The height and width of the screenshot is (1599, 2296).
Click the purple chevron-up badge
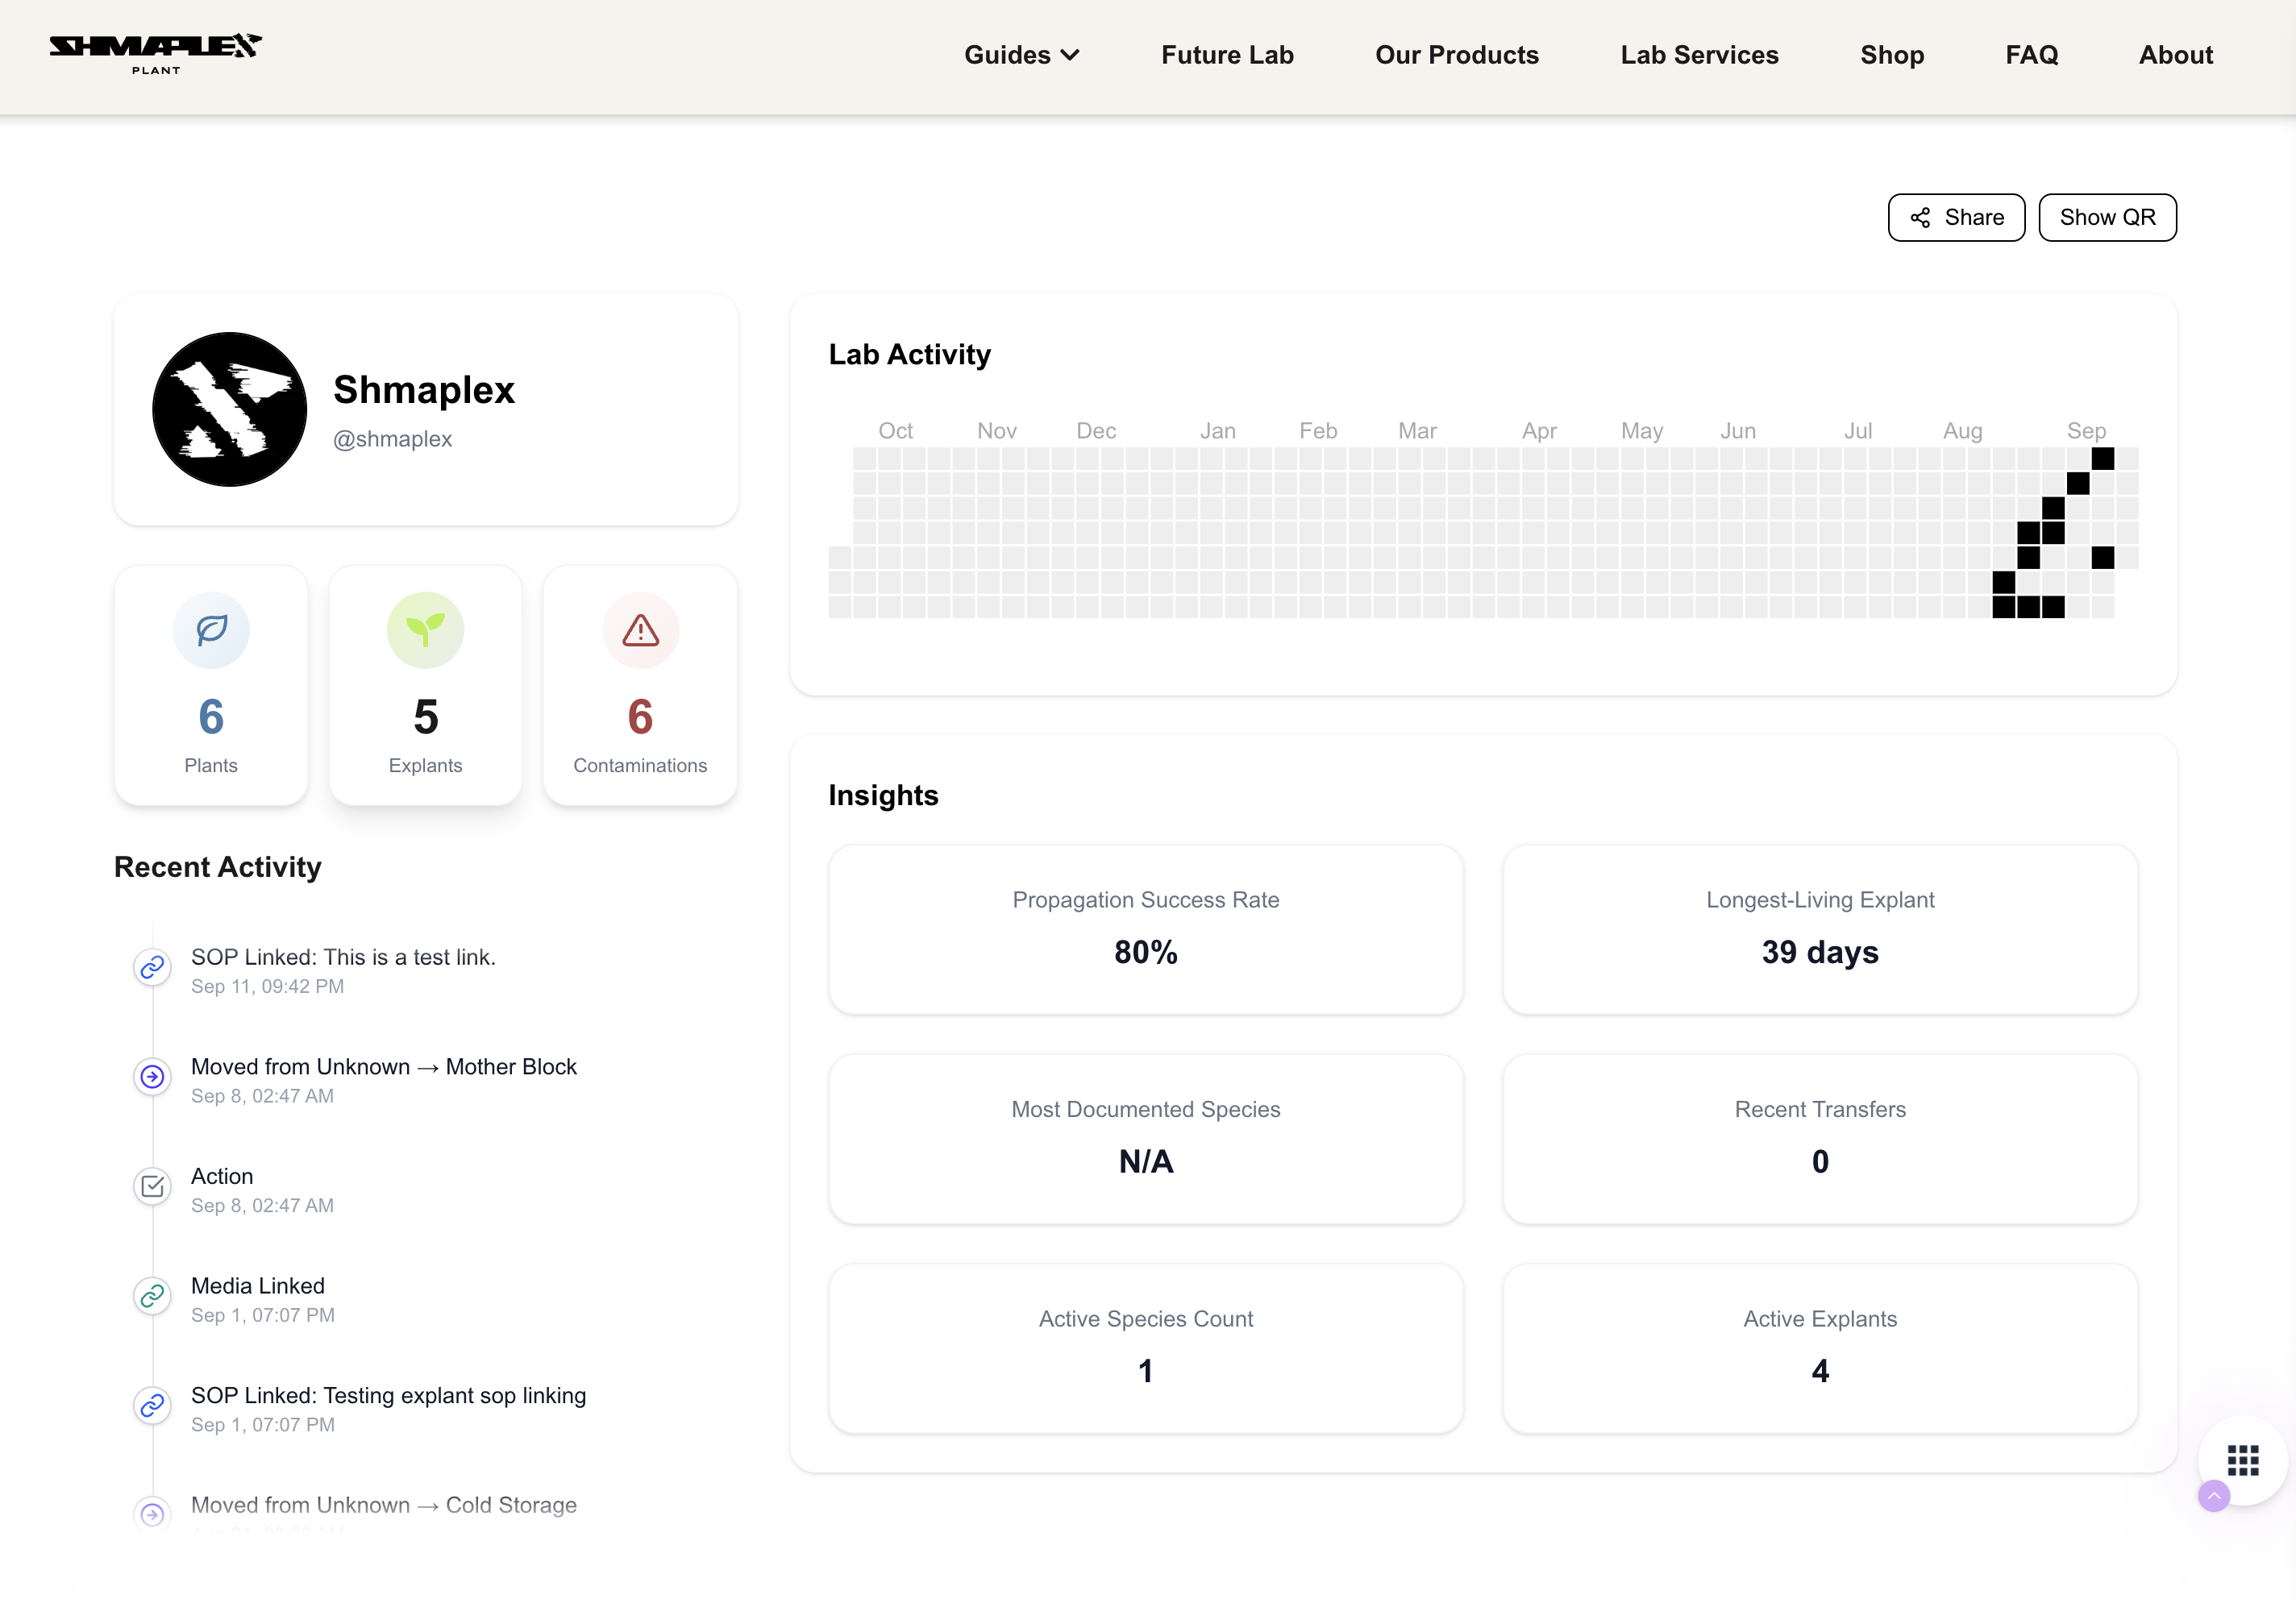click(2214, 1496)
